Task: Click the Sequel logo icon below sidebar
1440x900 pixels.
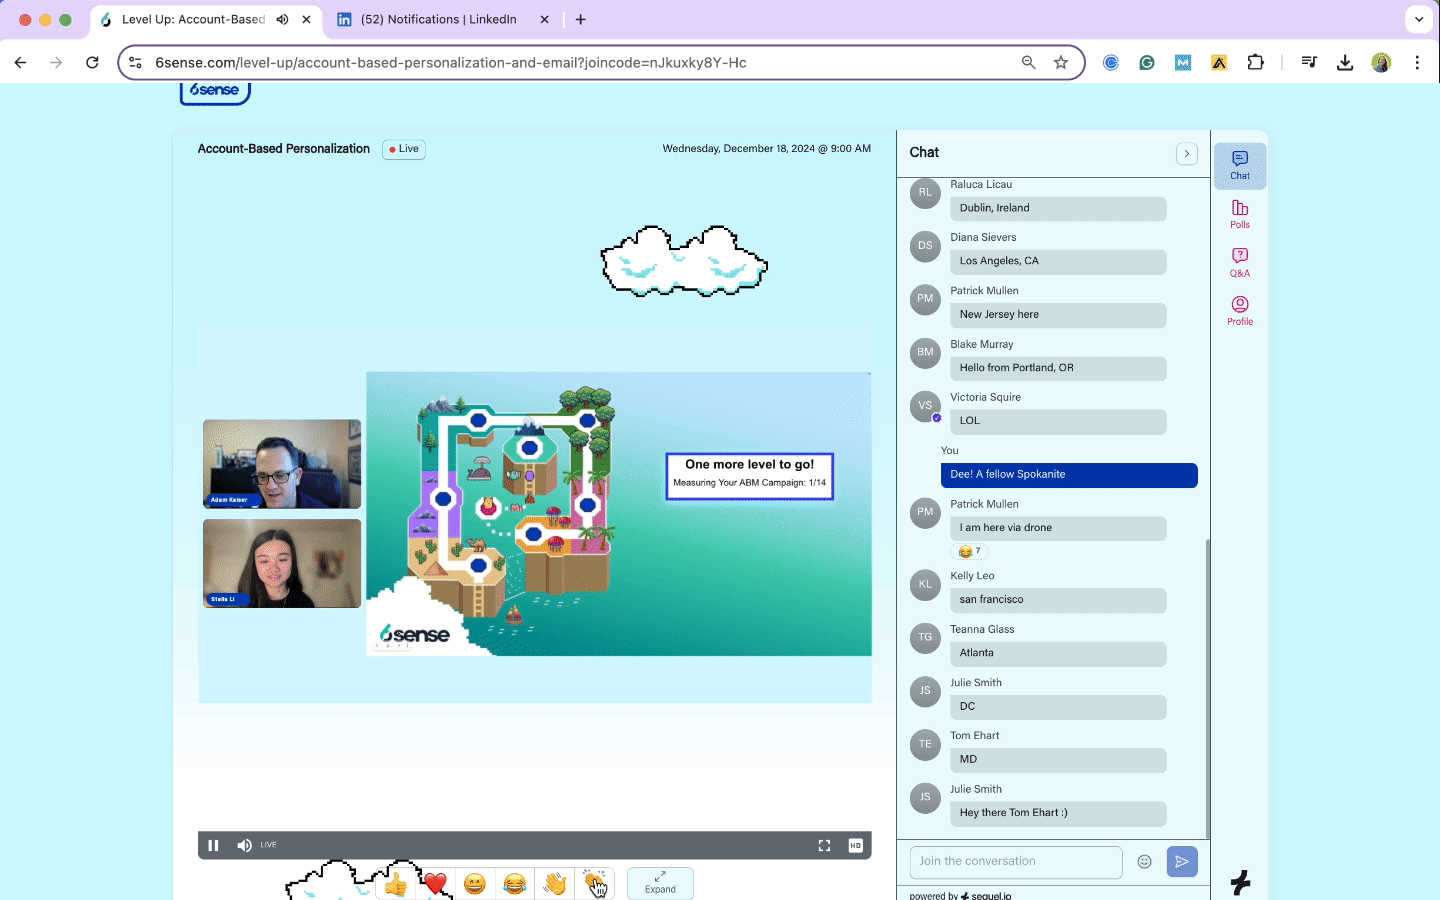Action: [1240, 882]
